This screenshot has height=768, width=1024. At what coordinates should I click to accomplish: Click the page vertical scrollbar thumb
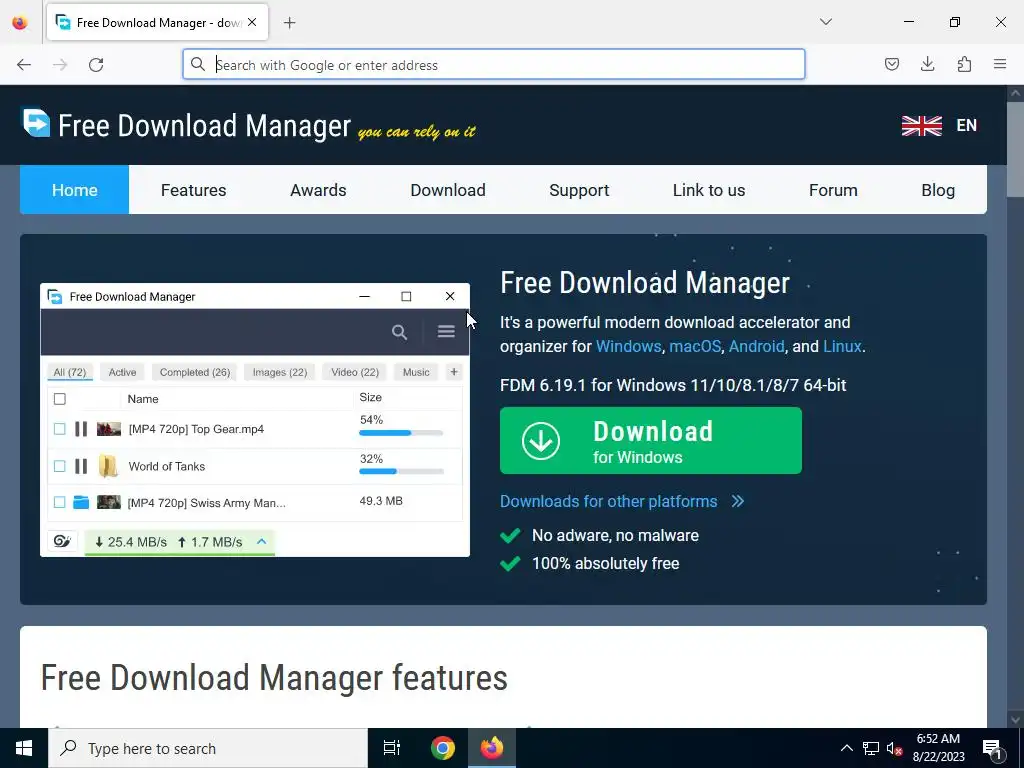pyautogui.click(x=1016, y=148)
